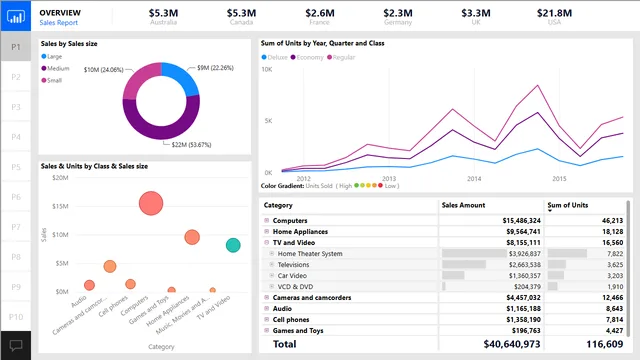Sort by the Sum of Units header
The height and width of the screenshot is (360, 640).
568,205
